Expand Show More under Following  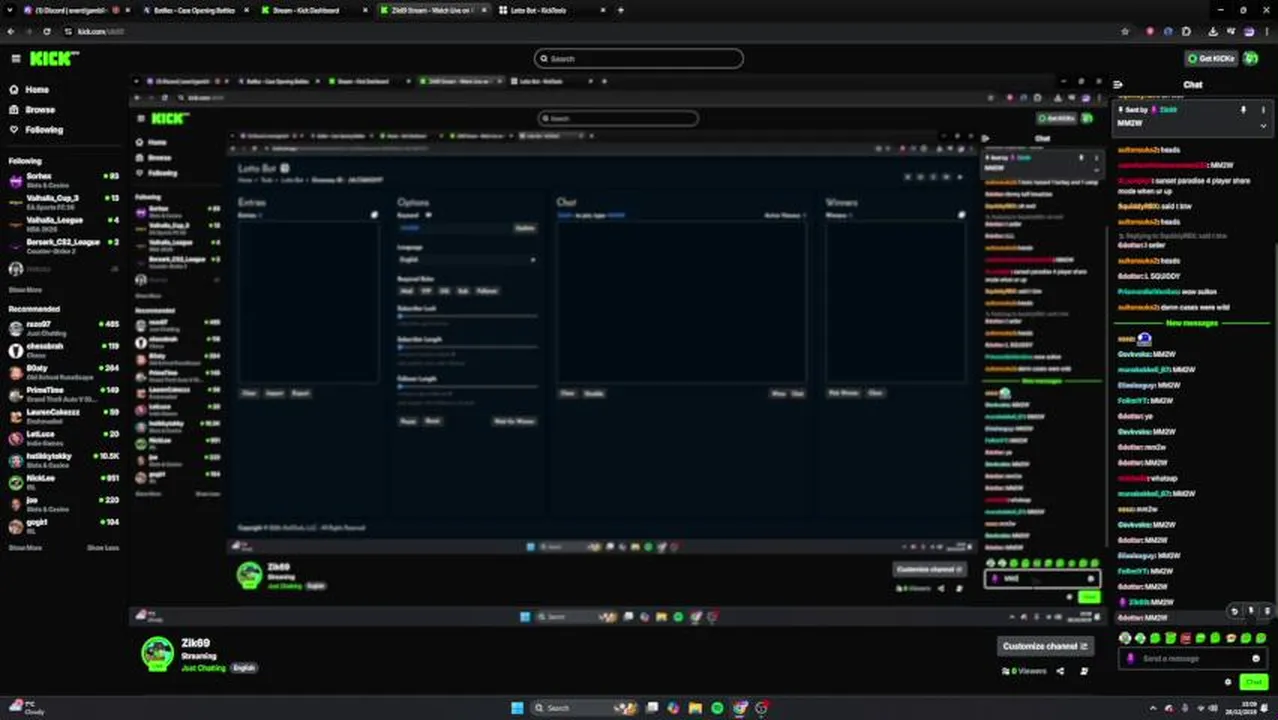(x=25, y=290)
